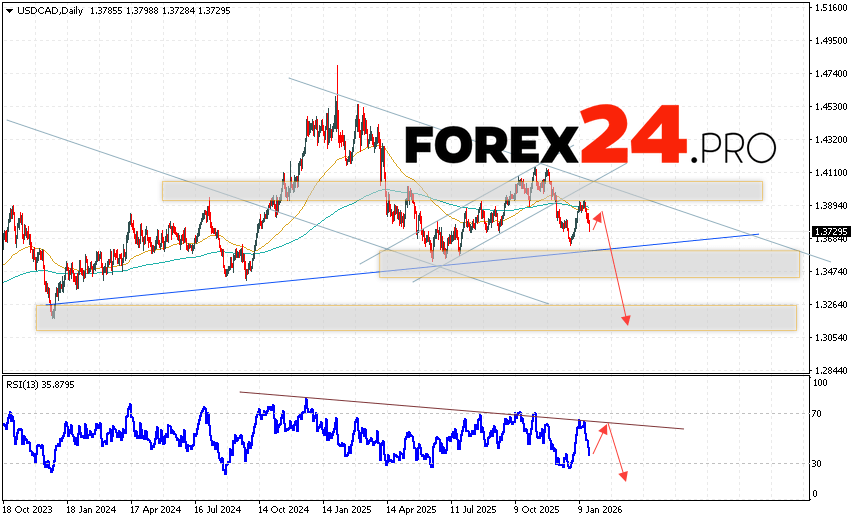Select the RSI(13) 35.8795 indicator label
This screenshot has height=521, width=855.
(40, 385)
